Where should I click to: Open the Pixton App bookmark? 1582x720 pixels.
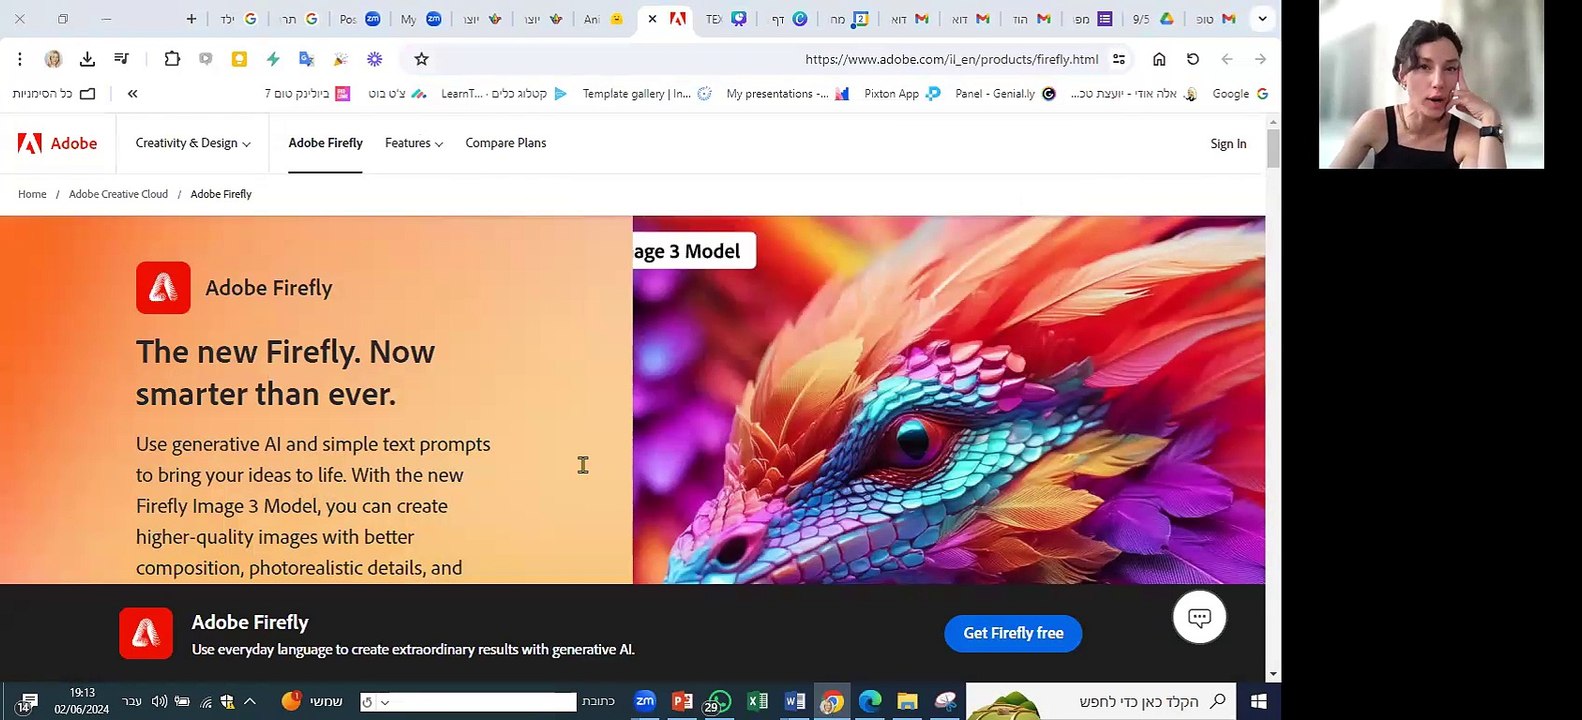tap(902, 93)
